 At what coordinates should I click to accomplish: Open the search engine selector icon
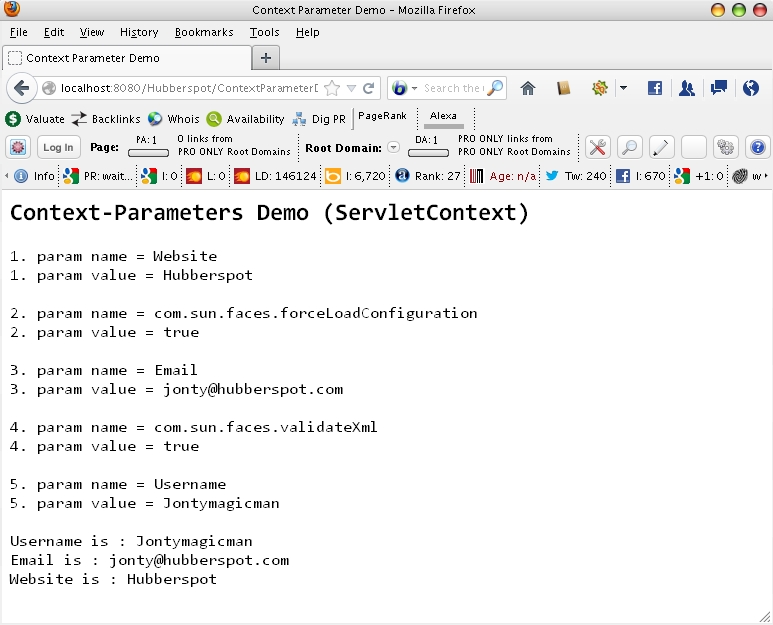point(404,88)
